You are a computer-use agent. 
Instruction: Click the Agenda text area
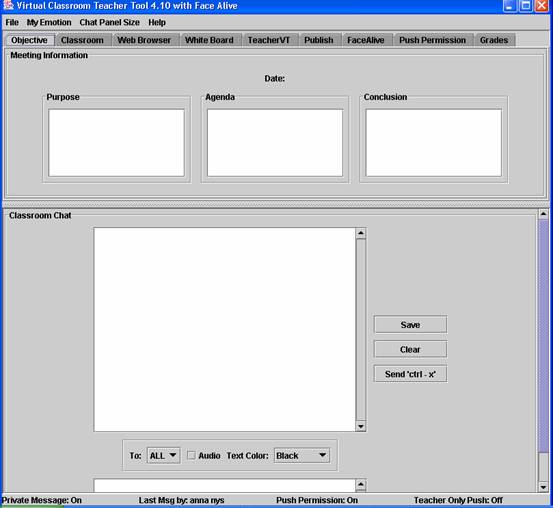(275, 143)
